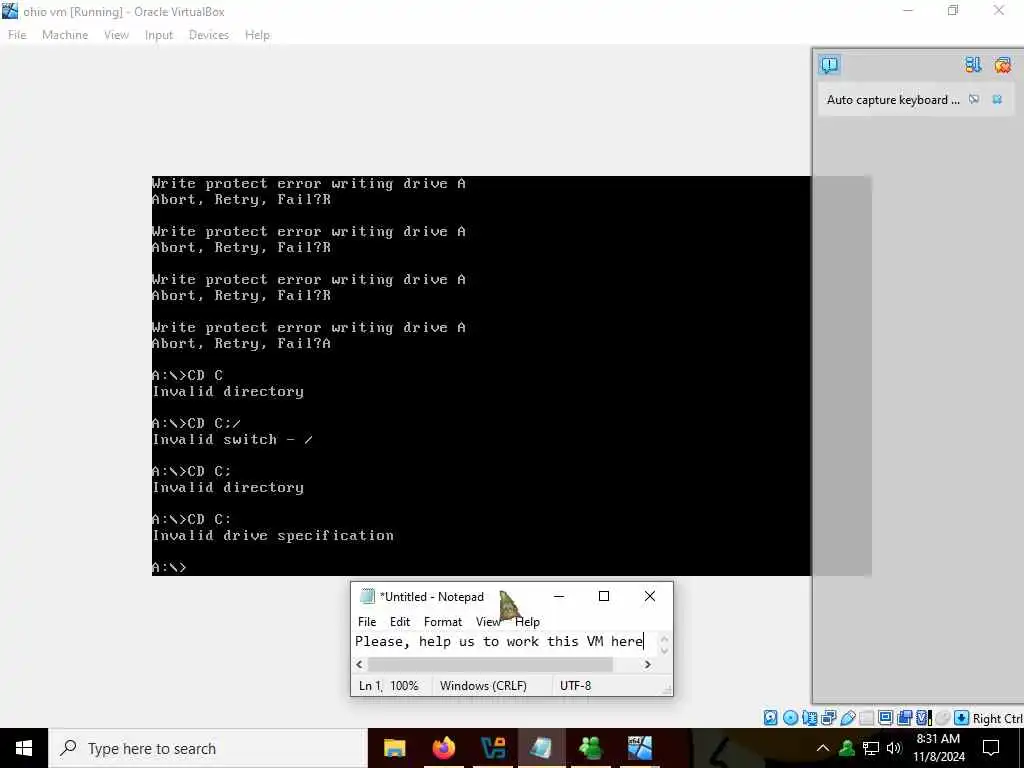Click the hard disk activity indicator
The height and width of the screenshot is (768, 1024).
771,718
